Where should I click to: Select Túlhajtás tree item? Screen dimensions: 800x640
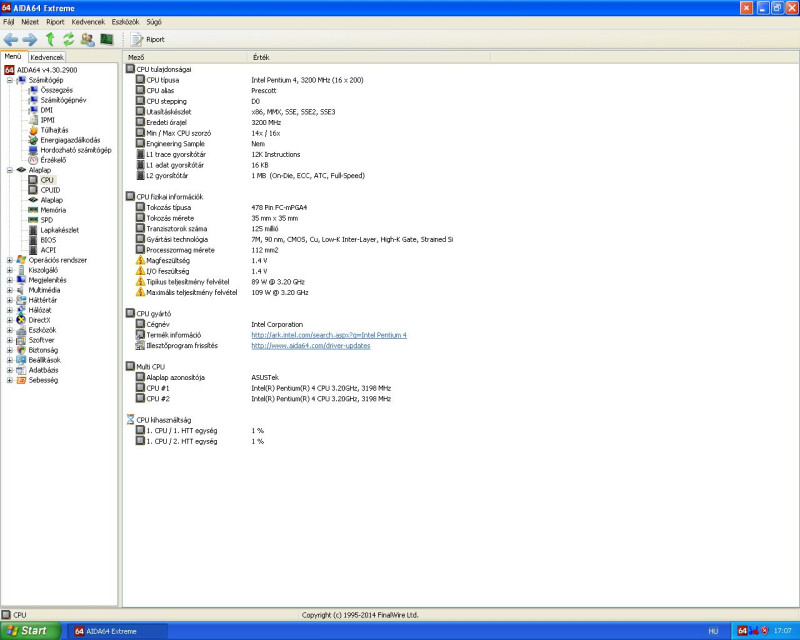point(54,130)
